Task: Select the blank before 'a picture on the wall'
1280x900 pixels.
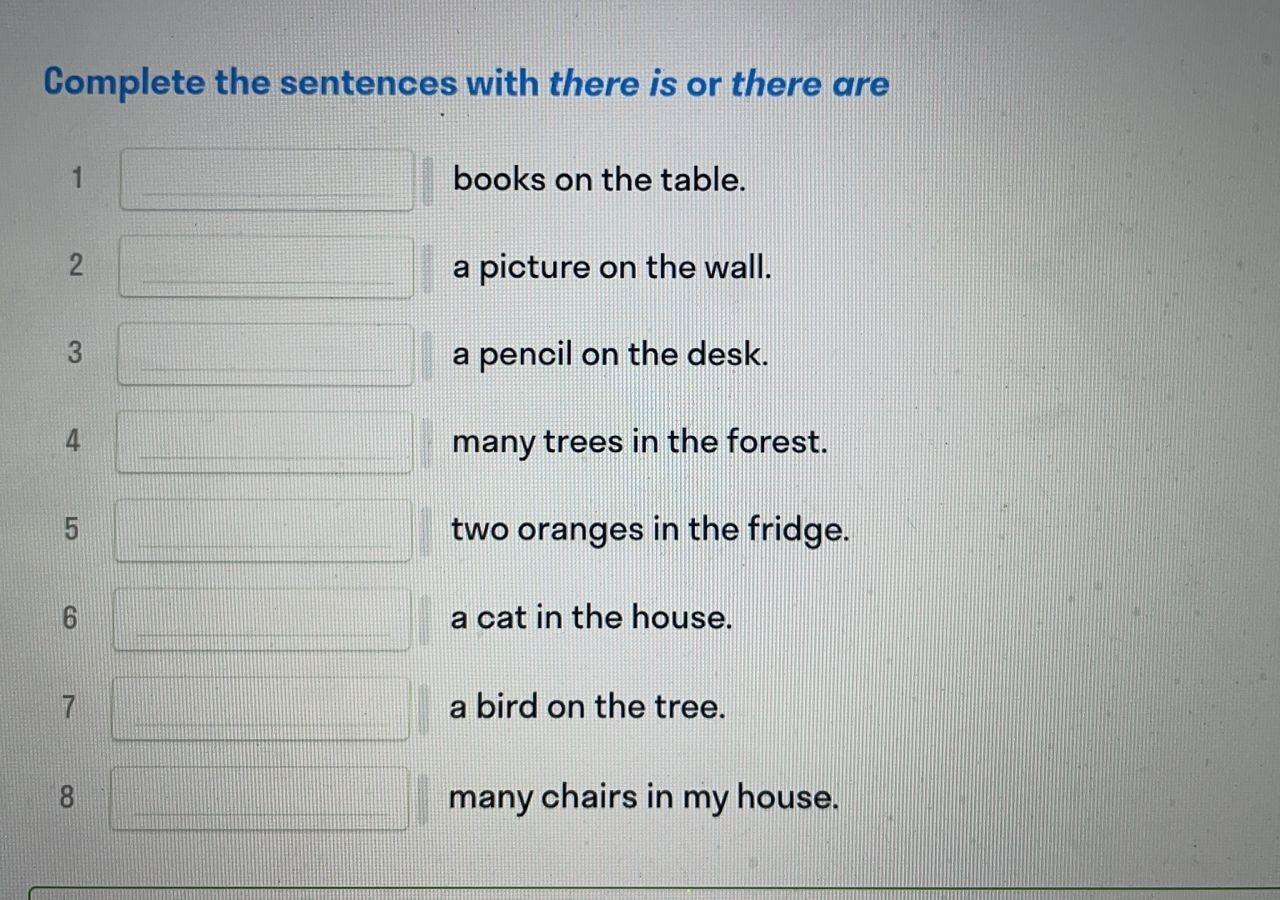Action: tap(266, 267)
